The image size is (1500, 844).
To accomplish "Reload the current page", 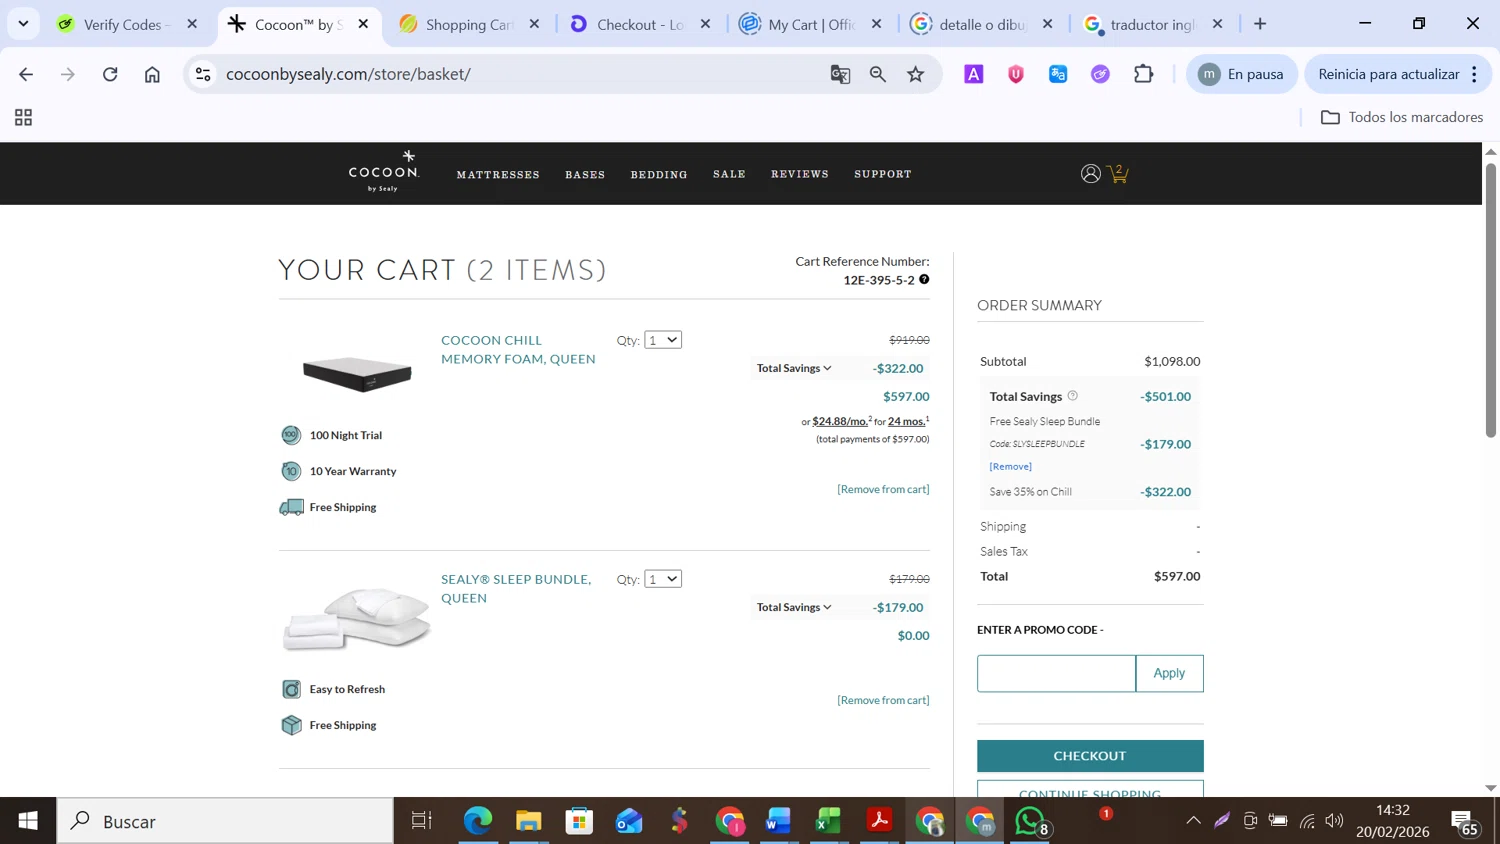I will 110,74.
